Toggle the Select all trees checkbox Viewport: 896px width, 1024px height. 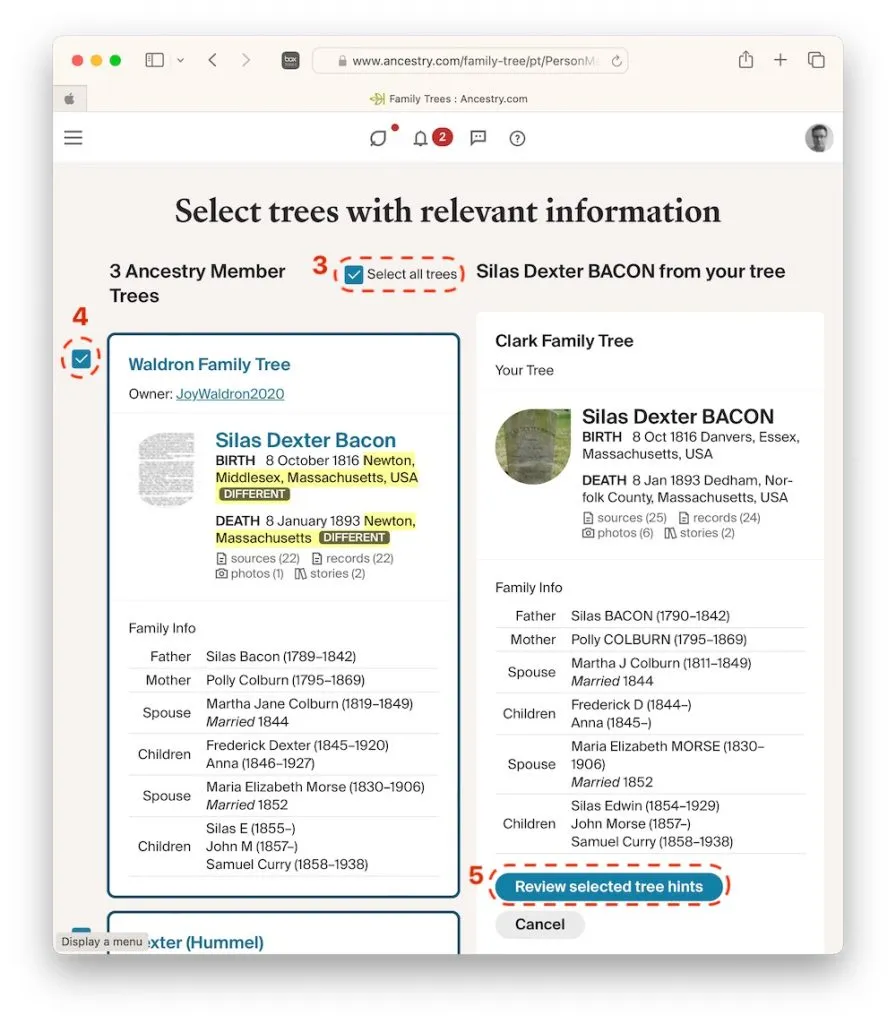point(354,274)
